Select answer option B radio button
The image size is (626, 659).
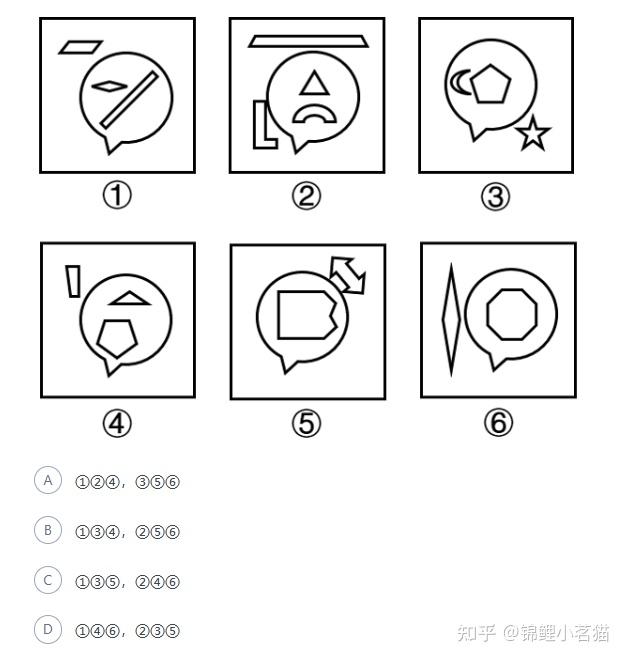pos(48,530)
